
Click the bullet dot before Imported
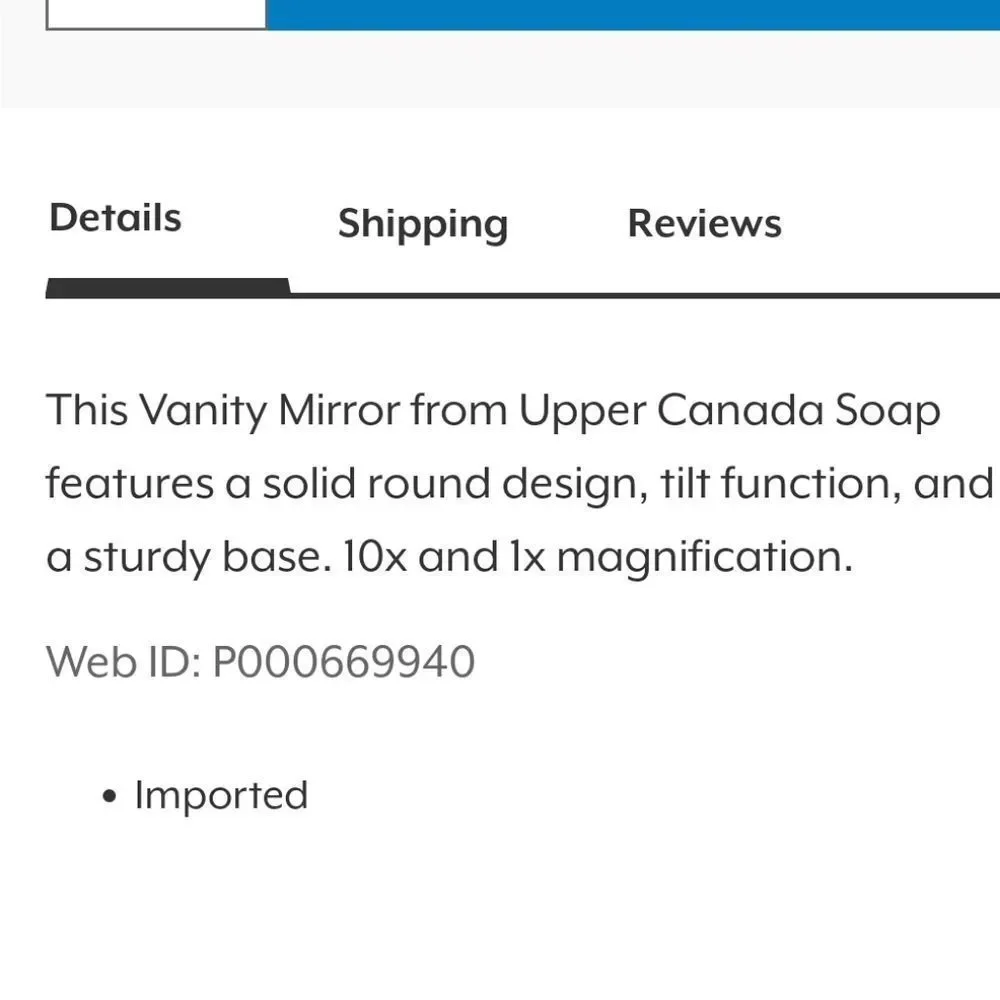(x=110, y=796)
